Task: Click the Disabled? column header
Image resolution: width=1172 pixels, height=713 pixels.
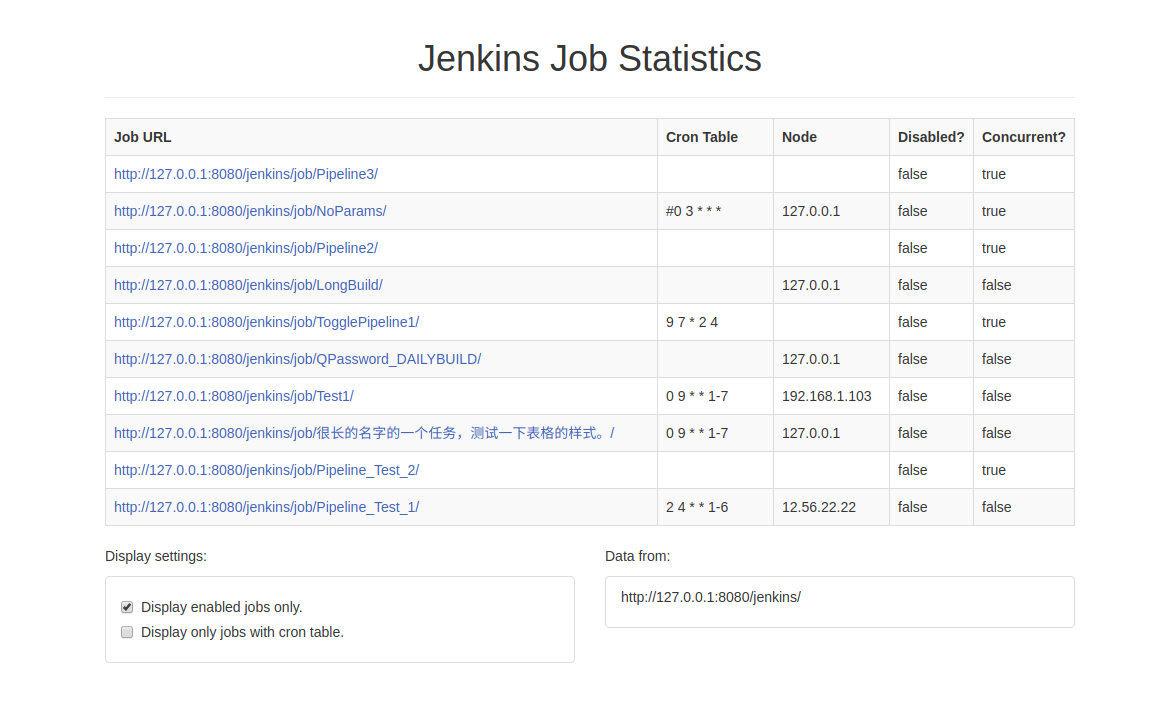Action: pyautogui.click(x=931, y=137)
